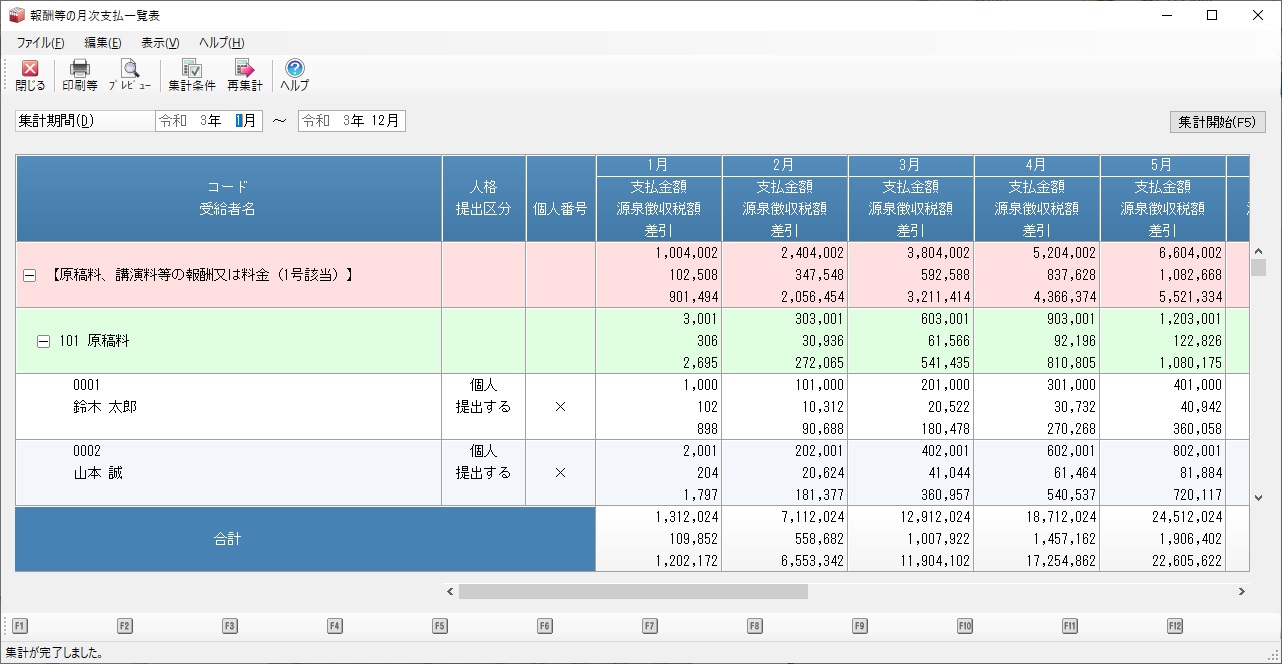Collapse the 原稿料、講演料等の報酬 group
The image size is (1282, 664).
(30, 275)
